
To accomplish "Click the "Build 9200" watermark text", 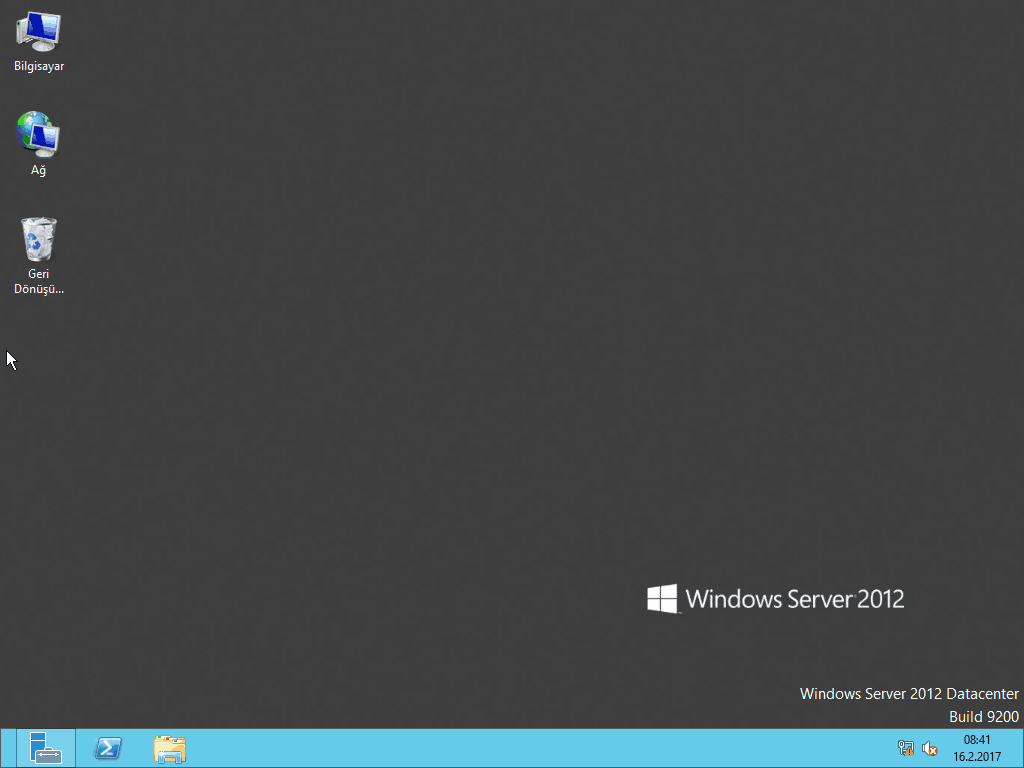I will pos(983,717).
